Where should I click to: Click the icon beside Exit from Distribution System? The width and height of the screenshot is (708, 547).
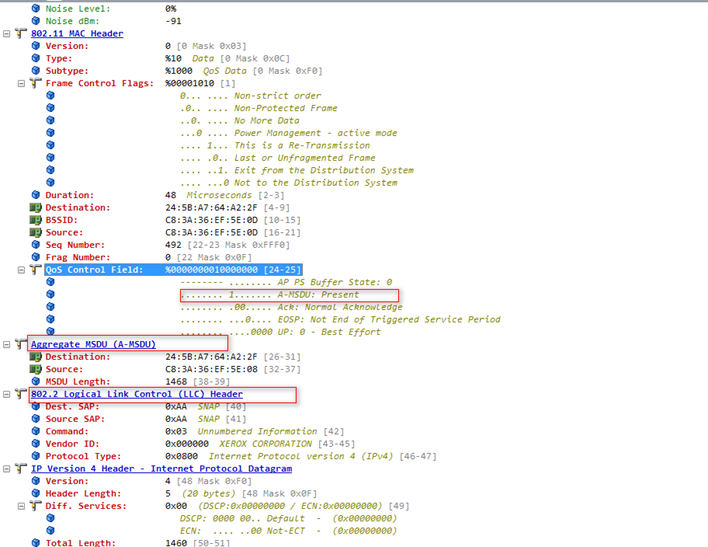point(50,170)
